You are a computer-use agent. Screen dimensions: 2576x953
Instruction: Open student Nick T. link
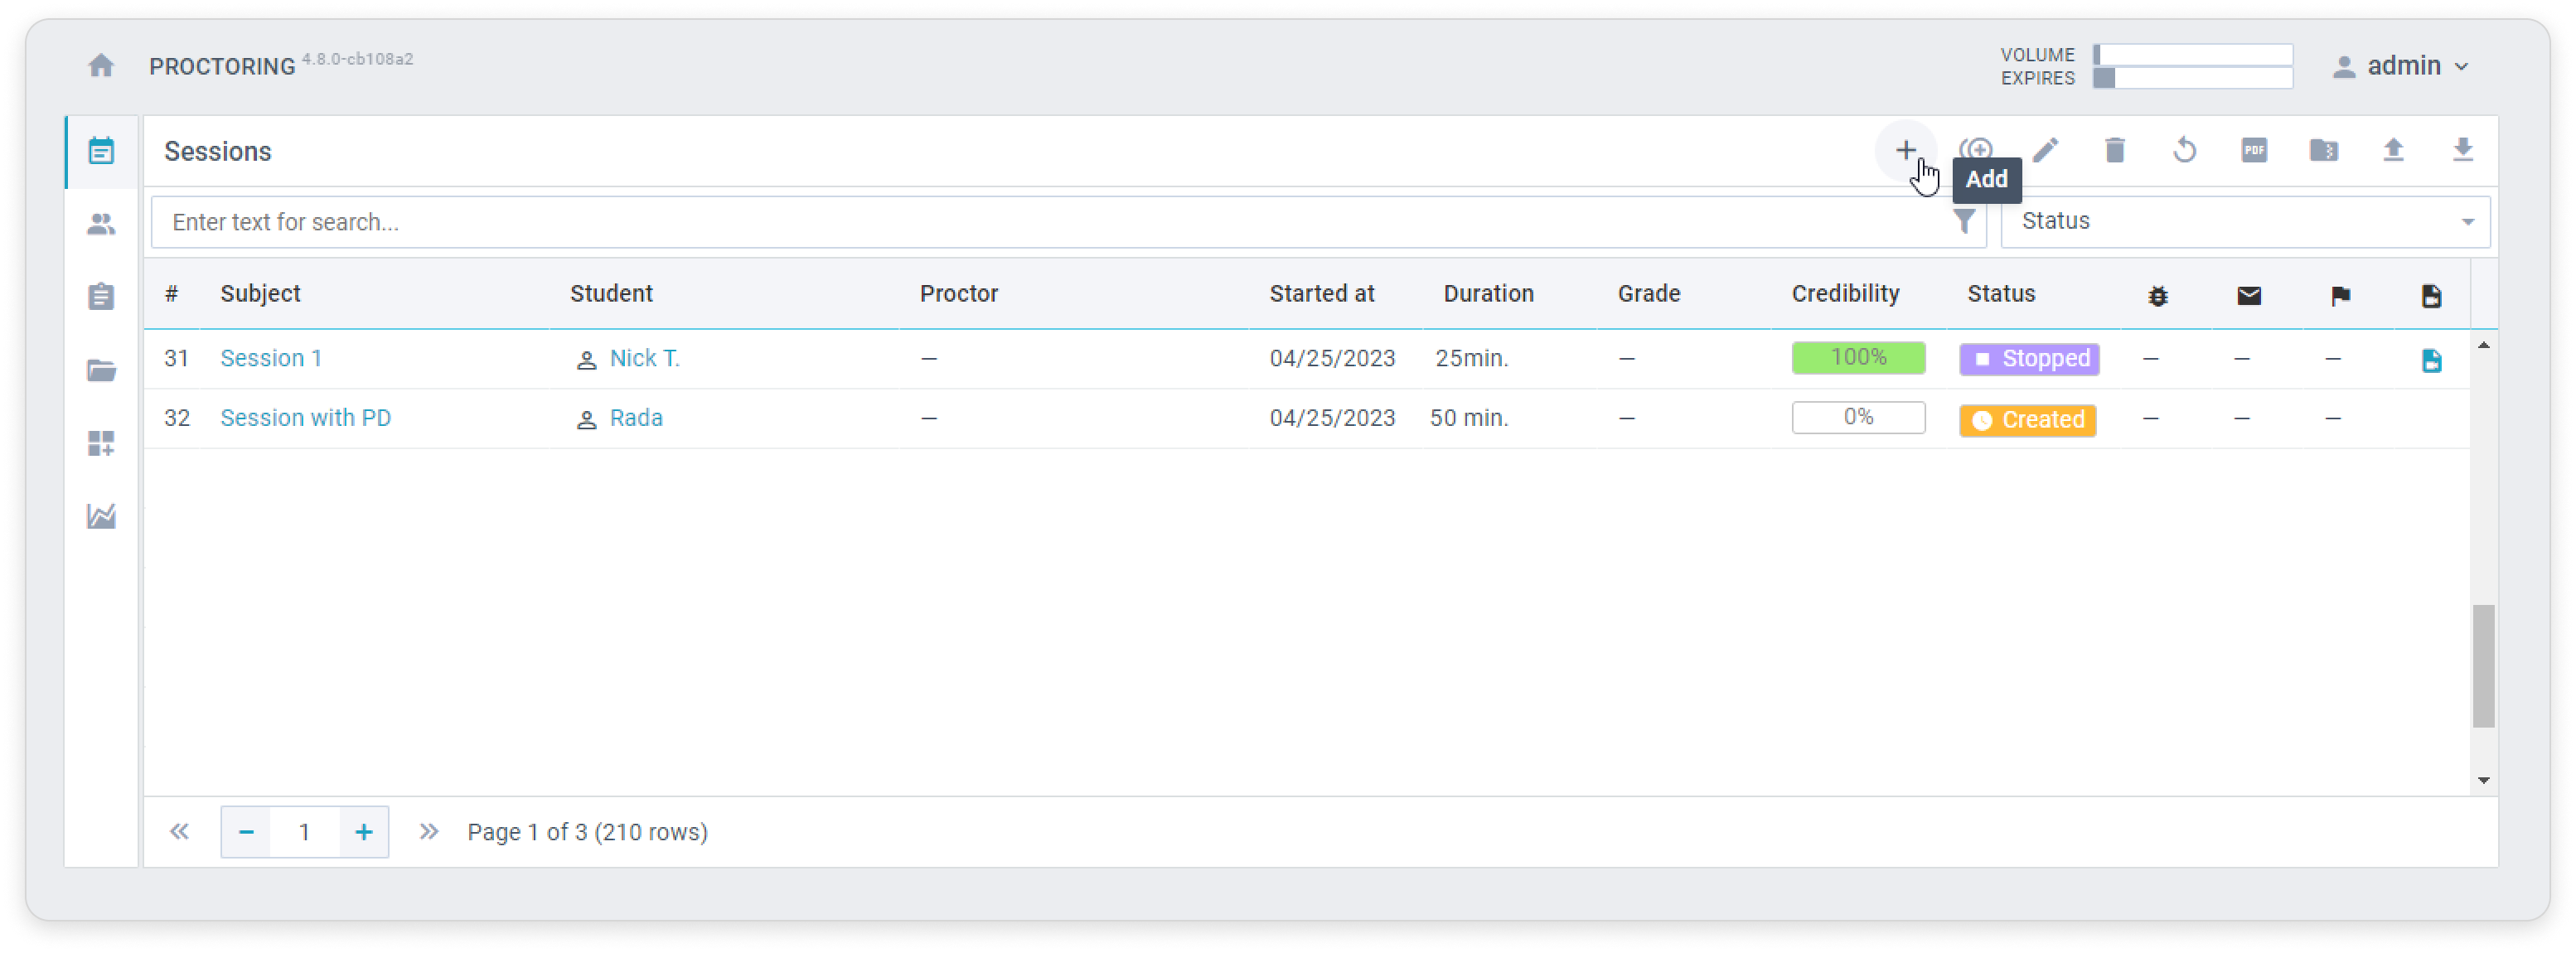[644, 358]
